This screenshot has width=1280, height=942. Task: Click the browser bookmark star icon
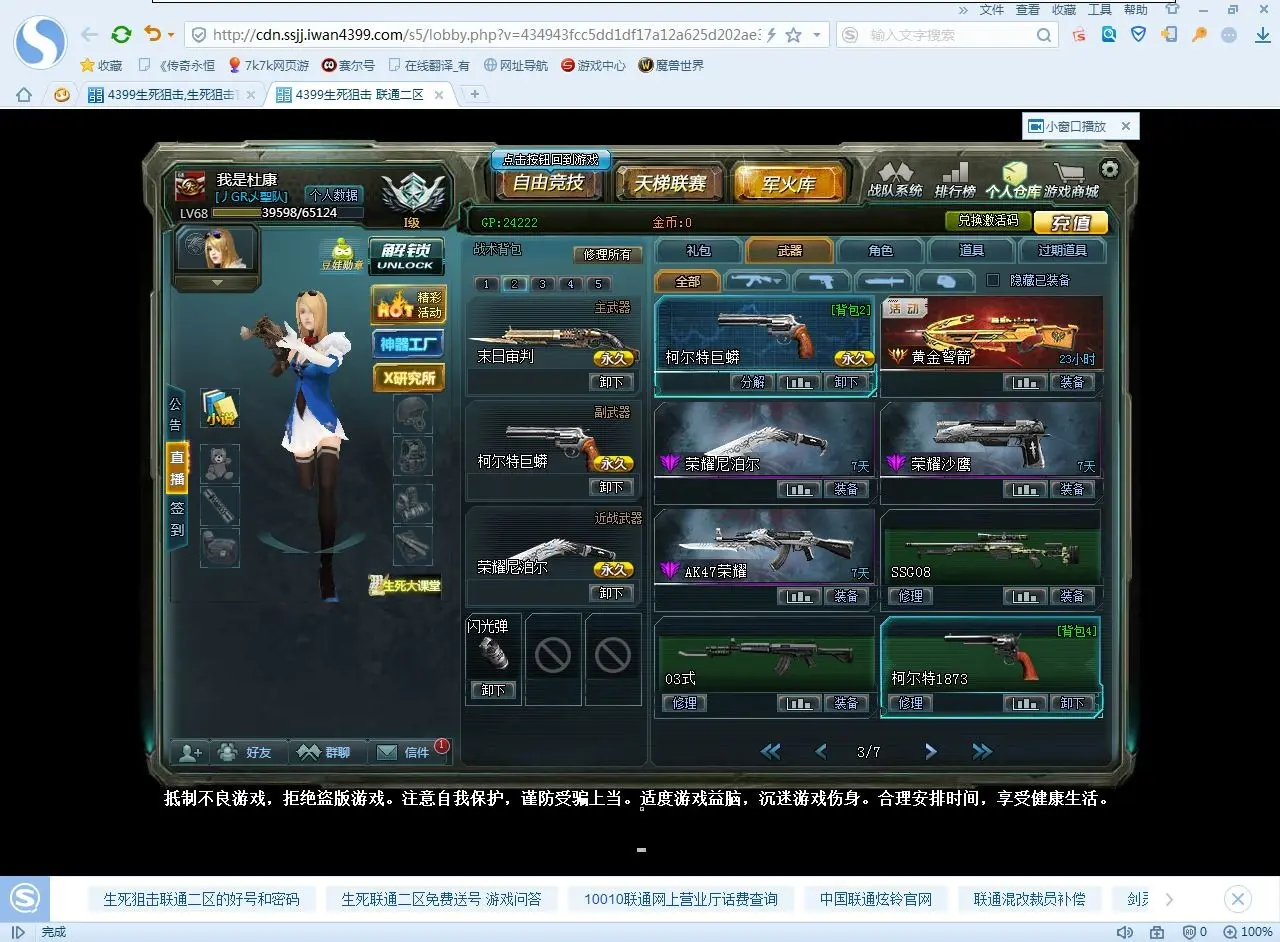[793, 35]
